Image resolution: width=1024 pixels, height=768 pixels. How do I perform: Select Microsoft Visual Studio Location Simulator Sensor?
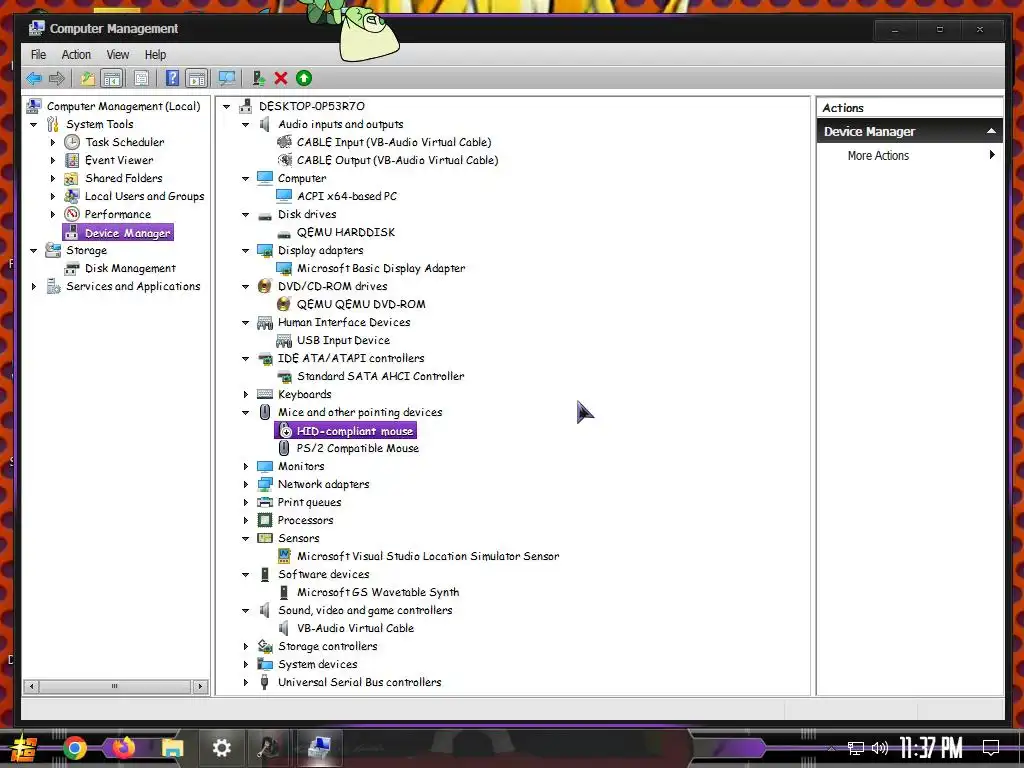[x=428, y=556]
